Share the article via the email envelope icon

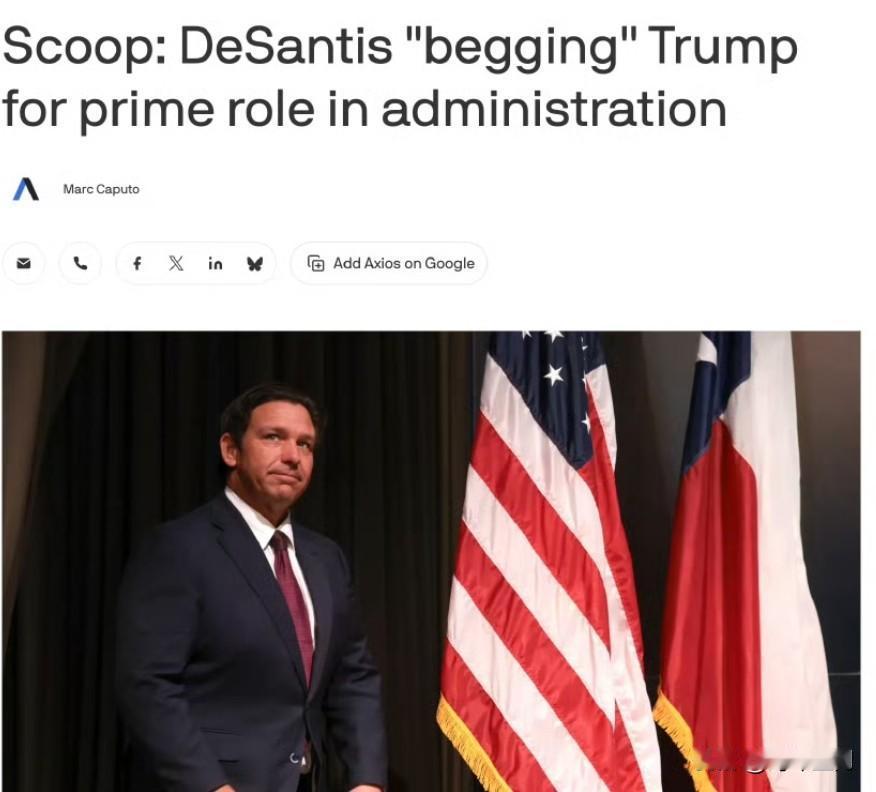tap(23, 263)
